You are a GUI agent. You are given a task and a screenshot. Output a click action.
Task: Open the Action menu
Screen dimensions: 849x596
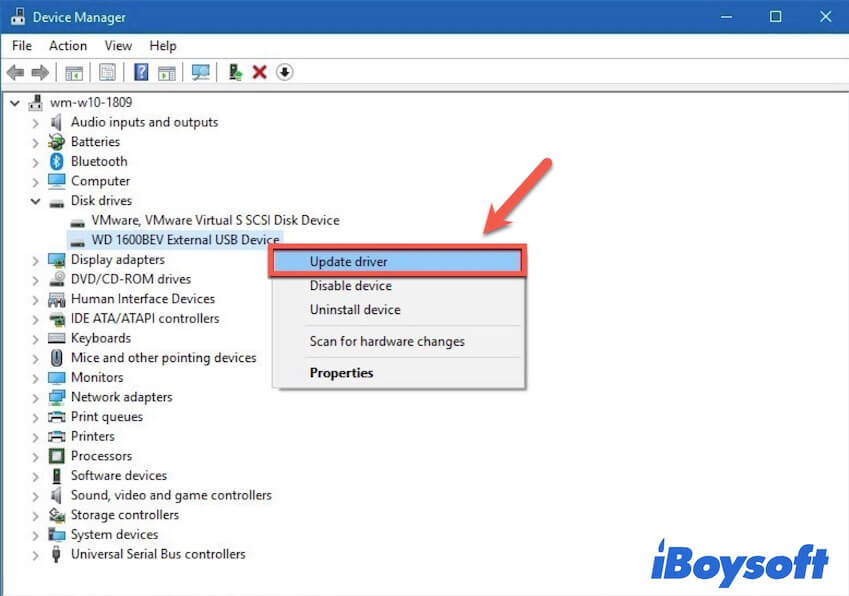coord(67,45)
